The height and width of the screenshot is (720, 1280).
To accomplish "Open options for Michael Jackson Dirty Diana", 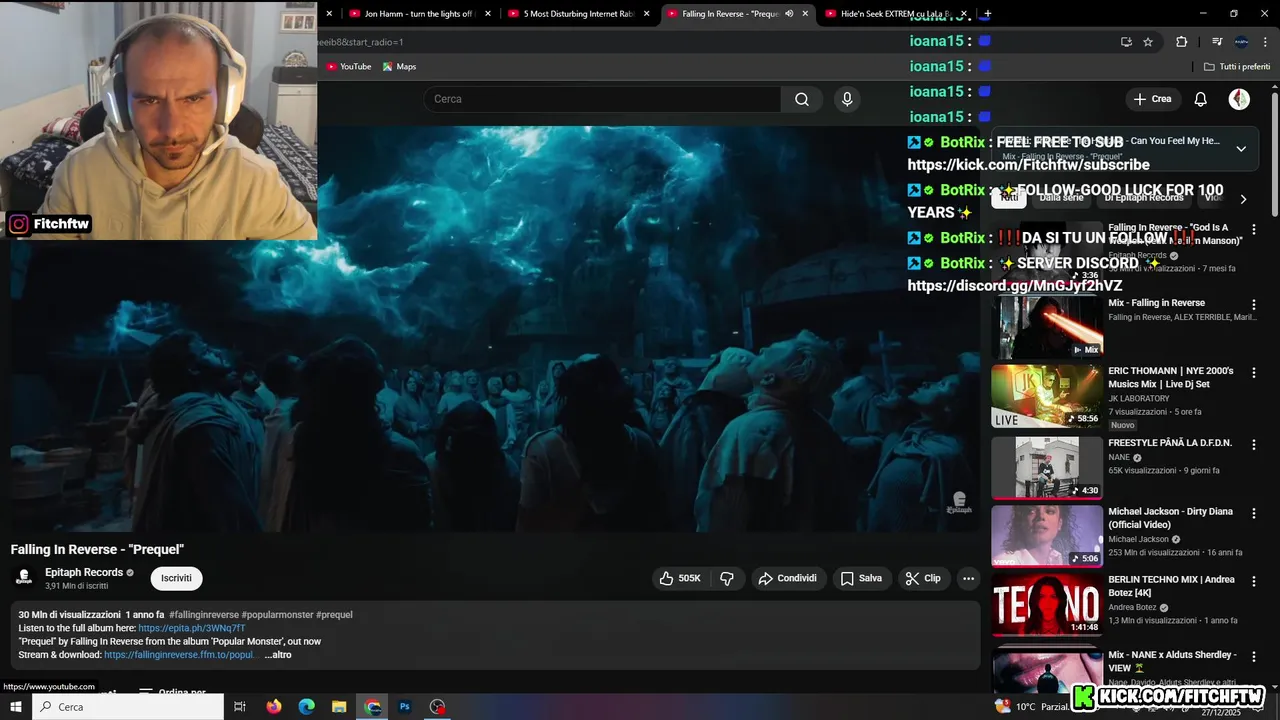I will tap(1253, 513).
